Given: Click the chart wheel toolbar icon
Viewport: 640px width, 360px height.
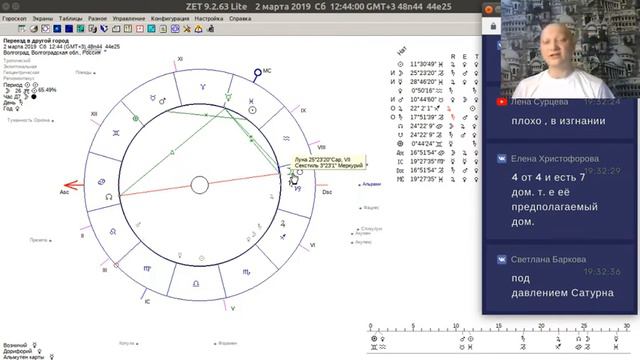Looking at the screenshot, I should 45,29.
